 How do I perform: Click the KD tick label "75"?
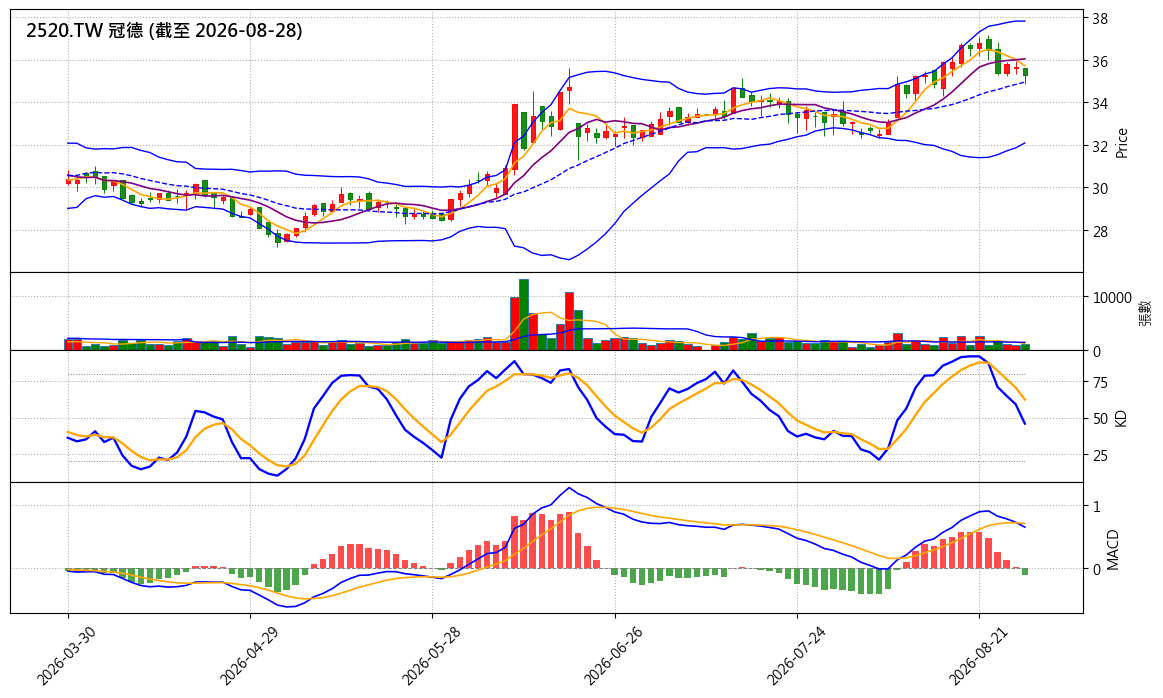1100,383
